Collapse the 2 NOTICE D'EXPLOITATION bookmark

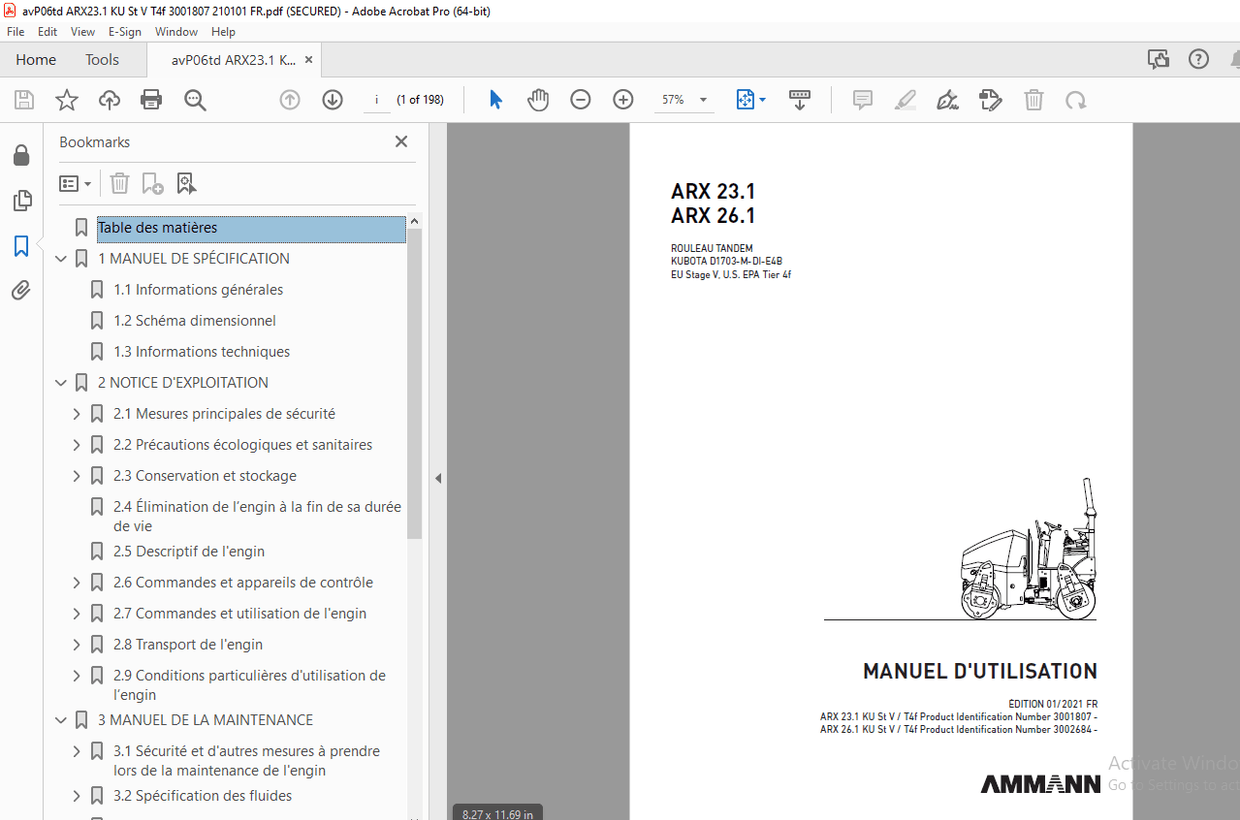pyautogui.click(x=60, y=382)
